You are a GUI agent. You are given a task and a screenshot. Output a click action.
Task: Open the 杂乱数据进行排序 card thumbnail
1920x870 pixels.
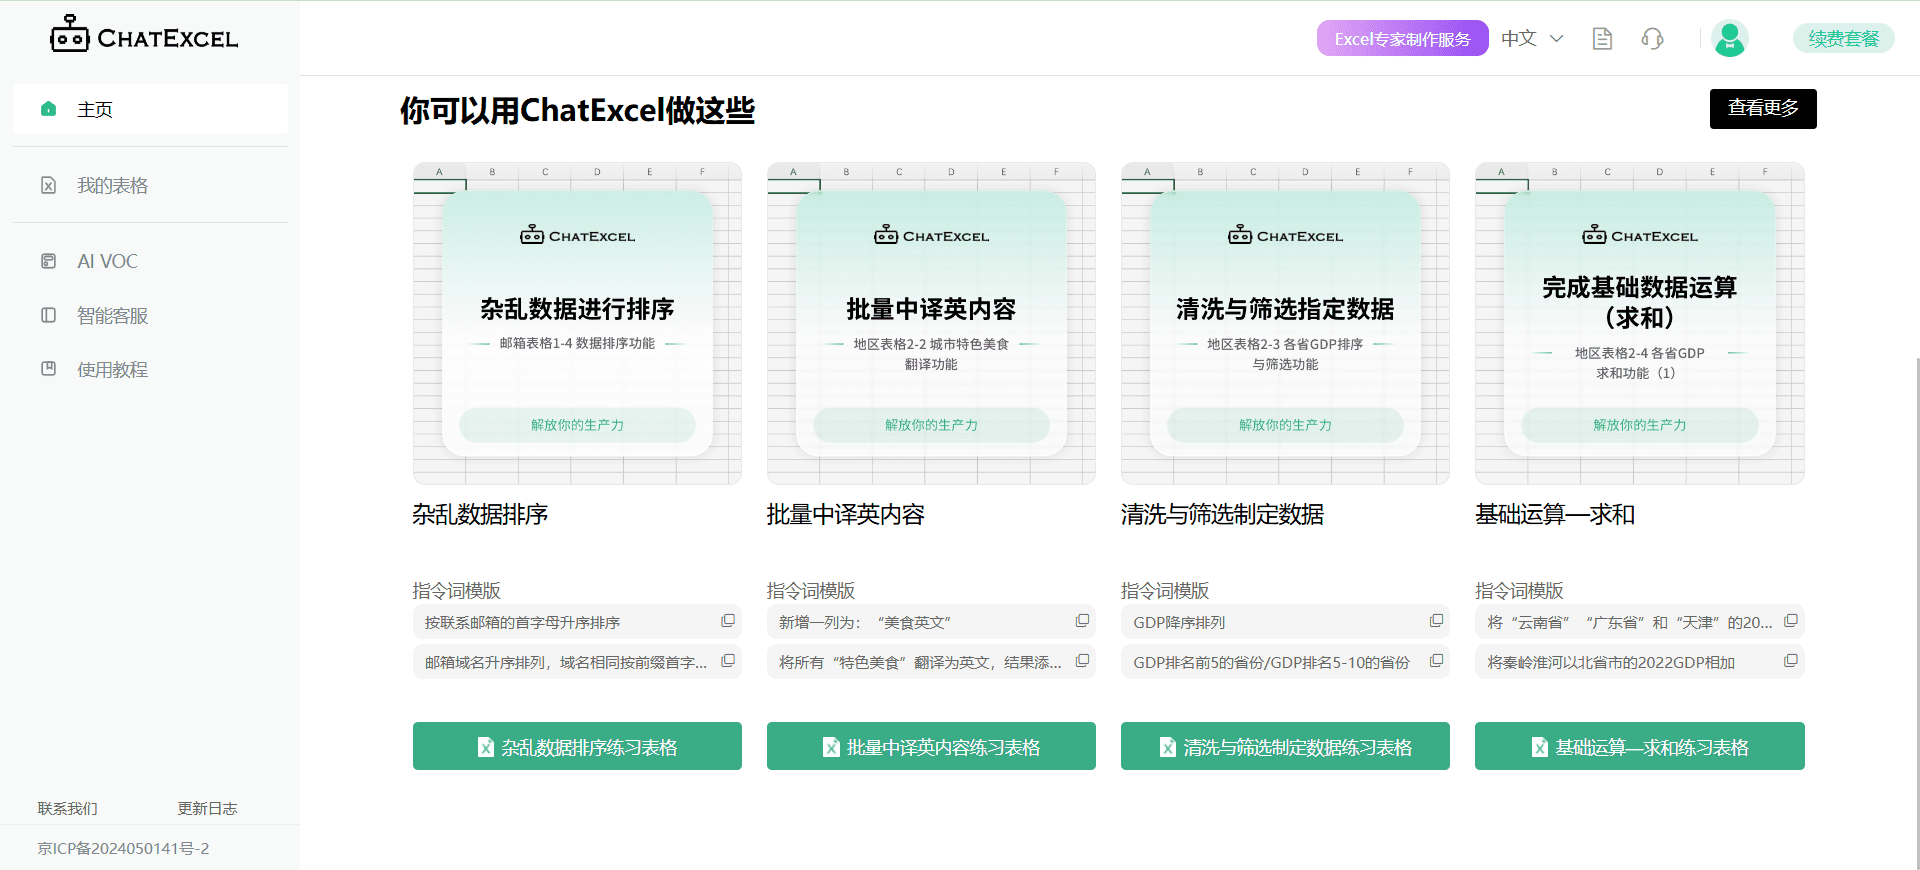coord(577,323)
